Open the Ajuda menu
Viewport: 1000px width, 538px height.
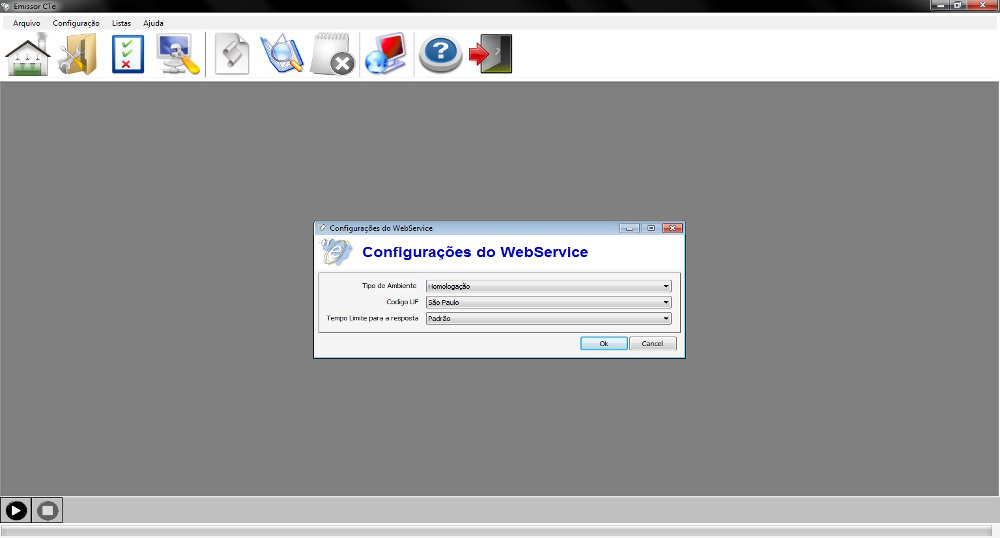click(153, 23)
